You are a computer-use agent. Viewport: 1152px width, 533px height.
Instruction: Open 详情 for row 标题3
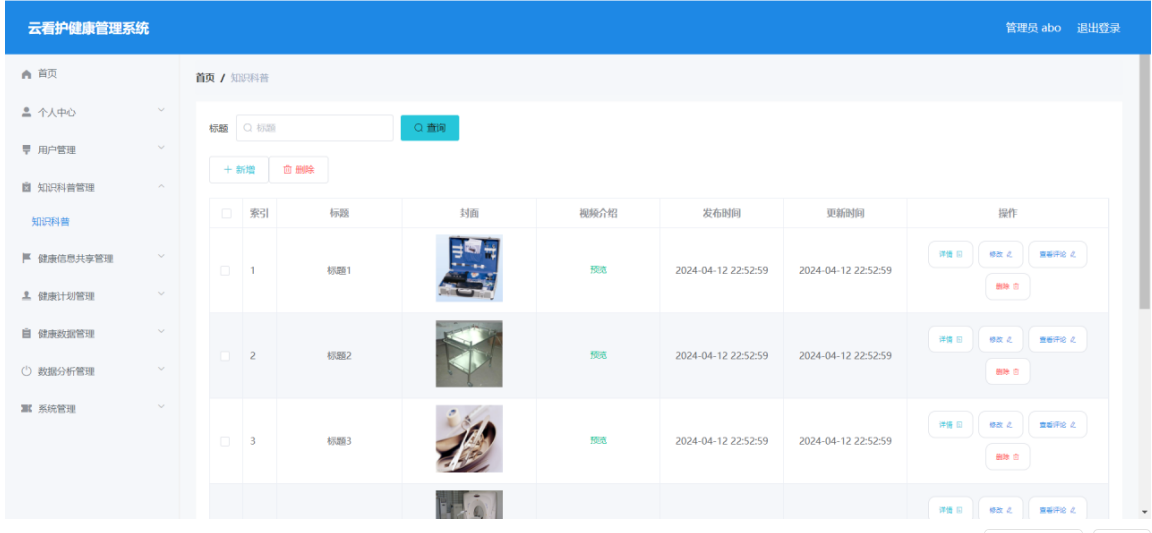click(951, 425)
